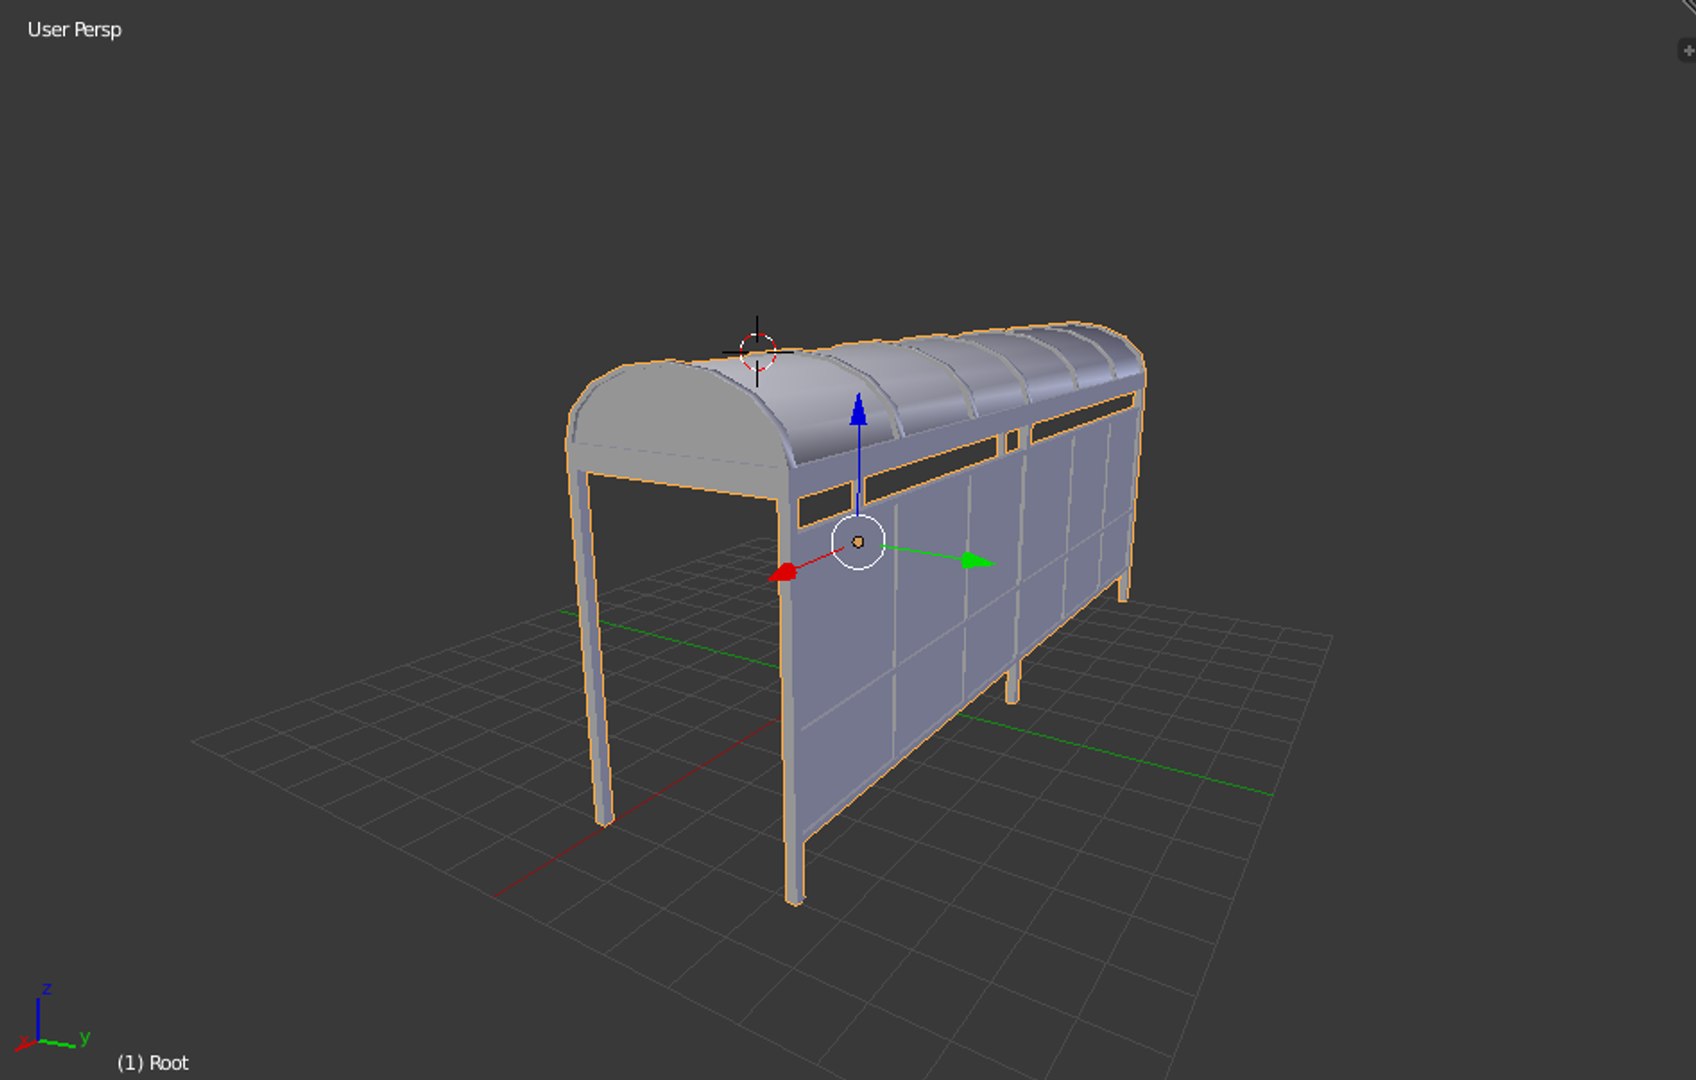Grab the red X-axis manipulator handle
This screenshot has width=1696, height=1080.
pyautogui.click(x=784, y=572)
